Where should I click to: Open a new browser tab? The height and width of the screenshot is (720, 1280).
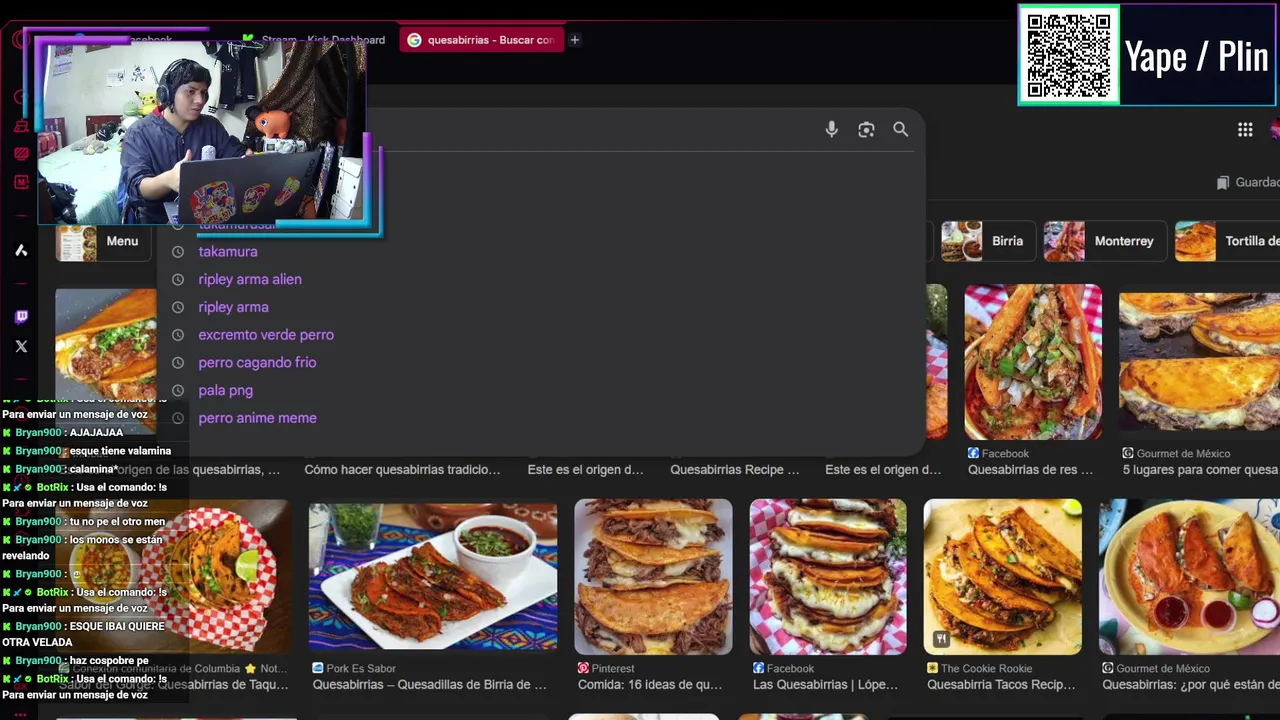pos(574,40)
